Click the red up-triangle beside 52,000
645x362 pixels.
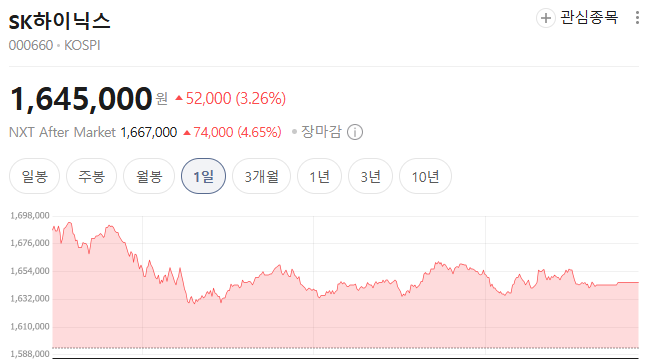pyautogui.click(x=179, y=98)
